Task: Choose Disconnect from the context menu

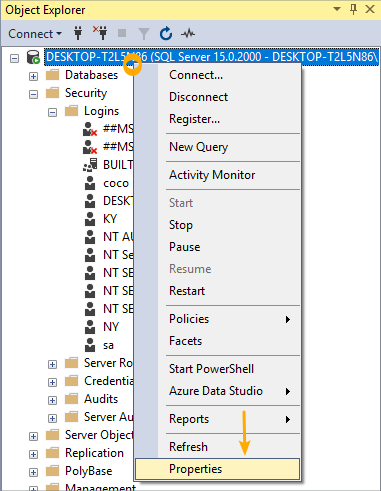Action: pyautogui.click(x=217, y=97)
